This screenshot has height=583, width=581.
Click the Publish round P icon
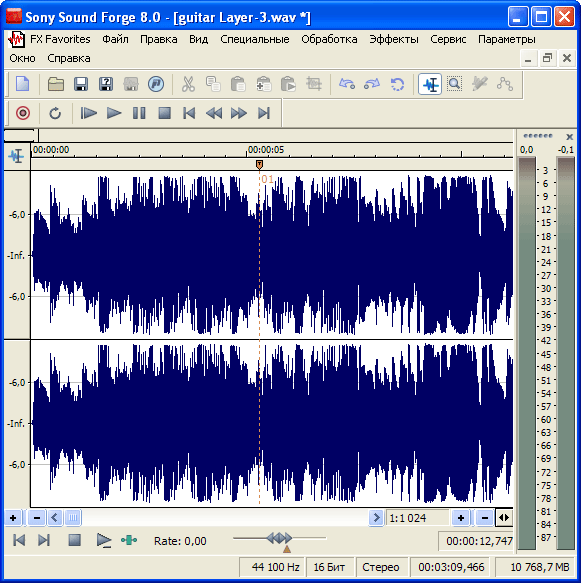click(156, 84)
